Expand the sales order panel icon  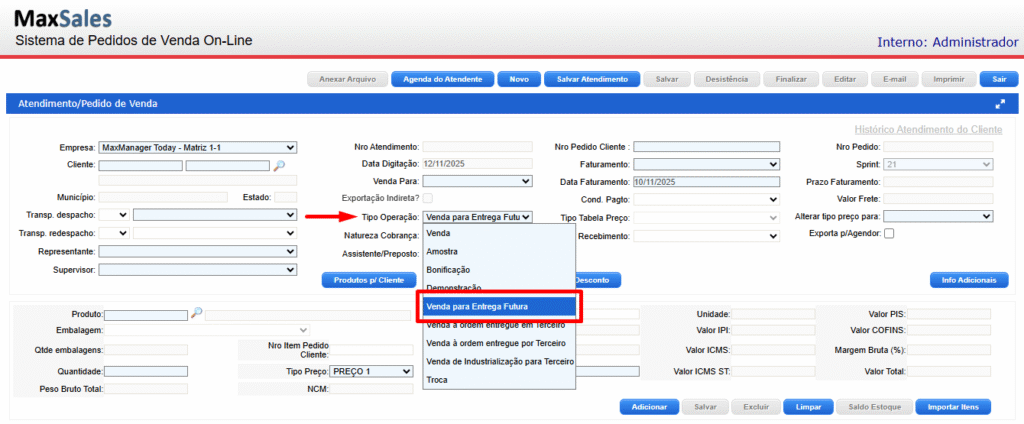coord(999,104)
